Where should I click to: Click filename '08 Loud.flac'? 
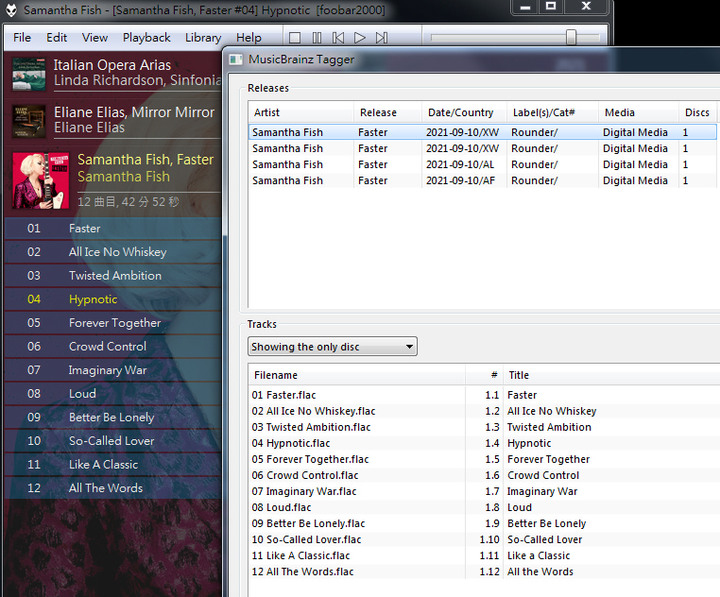click(x=281, y=507)
